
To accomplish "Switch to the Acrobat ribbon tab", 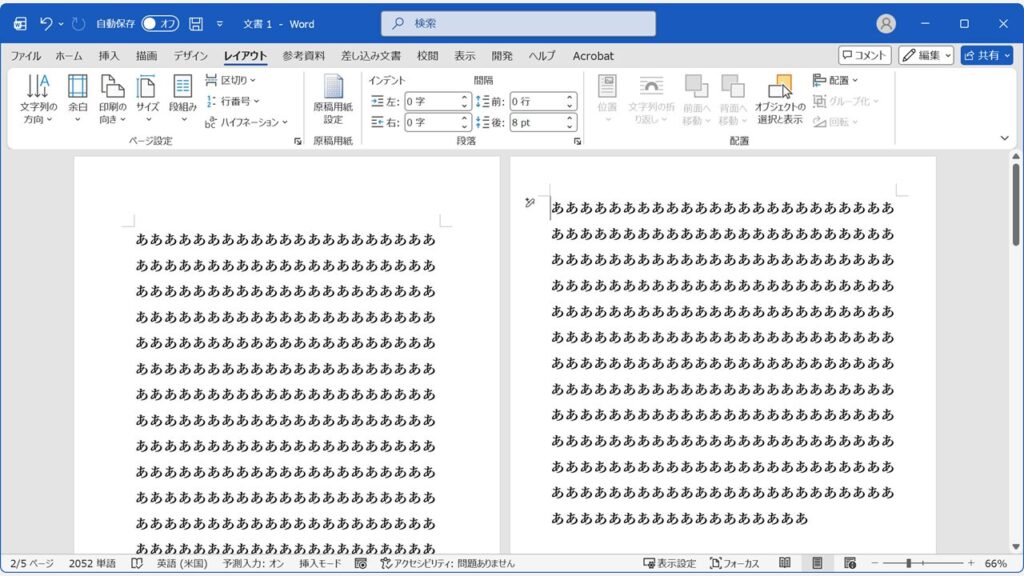I will click(x=593, y=56).
